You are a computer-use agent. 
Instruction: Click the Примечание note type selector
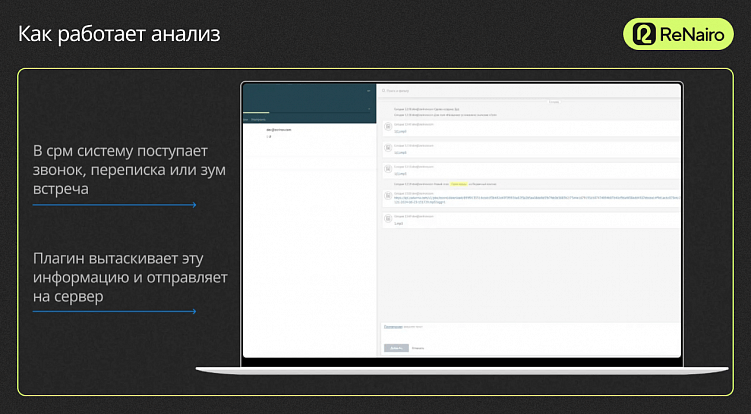[393, 327]
